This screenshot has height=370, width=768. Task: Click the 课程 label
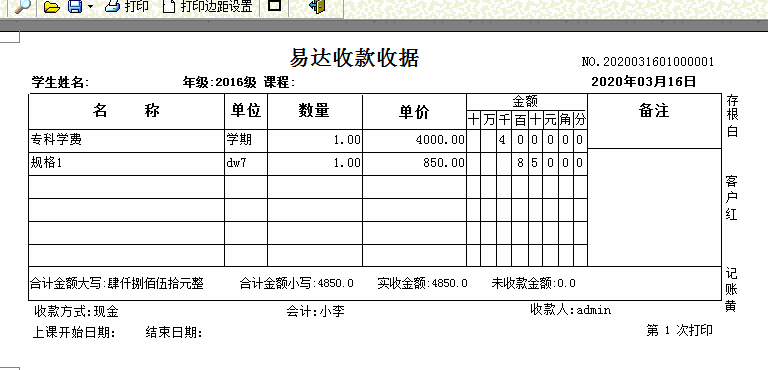click(280, 82)
